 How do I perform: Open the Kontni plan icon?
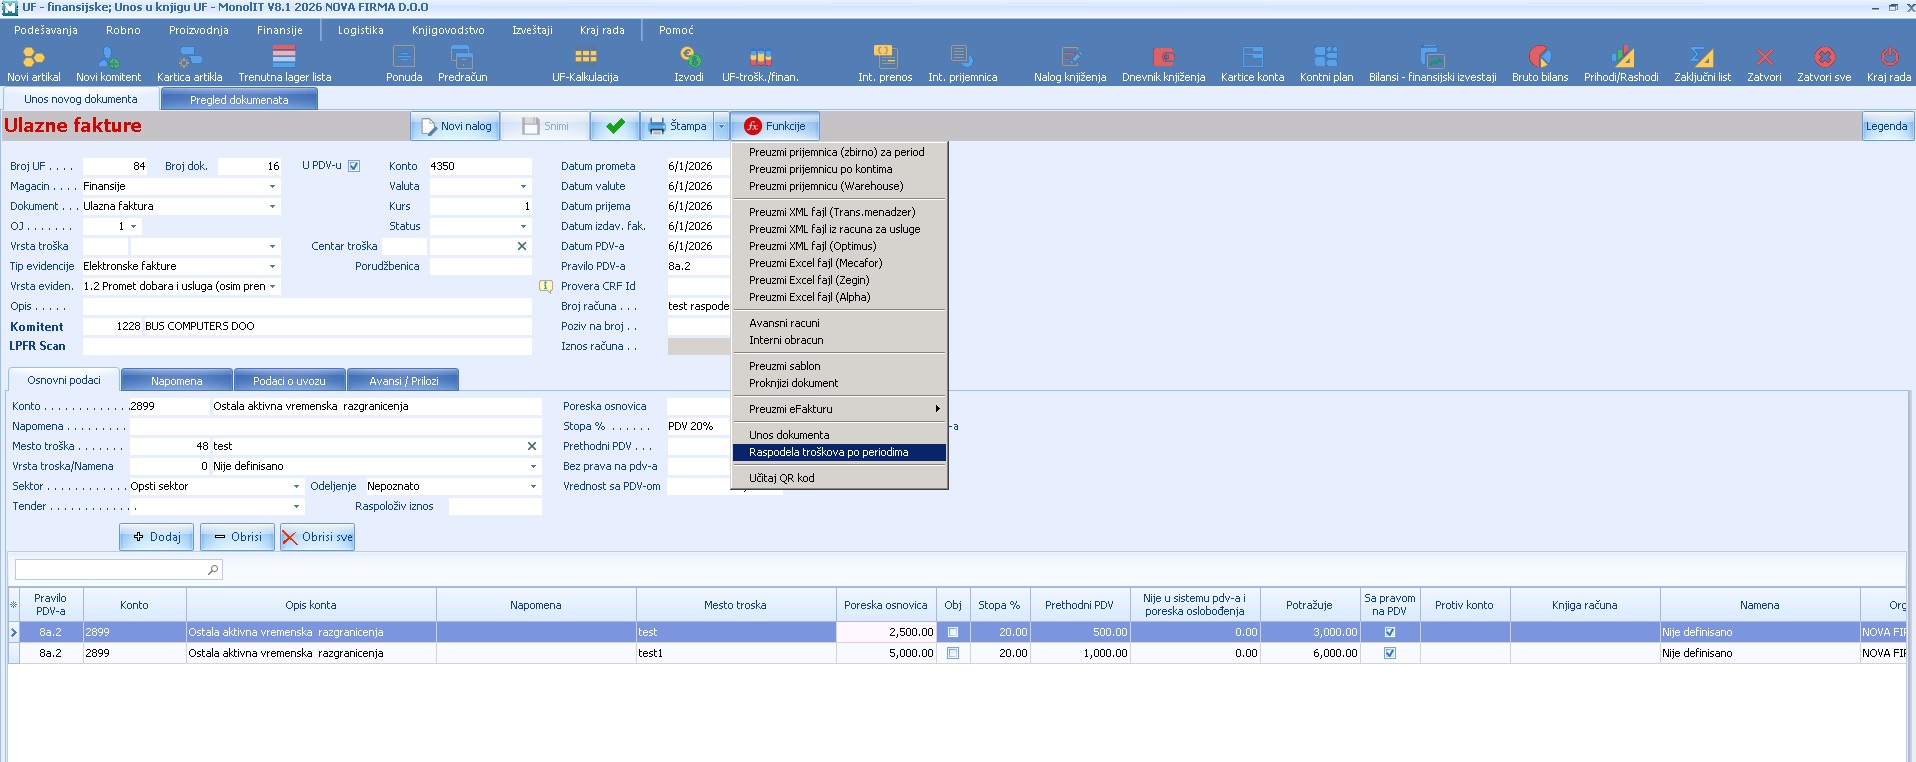1326,64
